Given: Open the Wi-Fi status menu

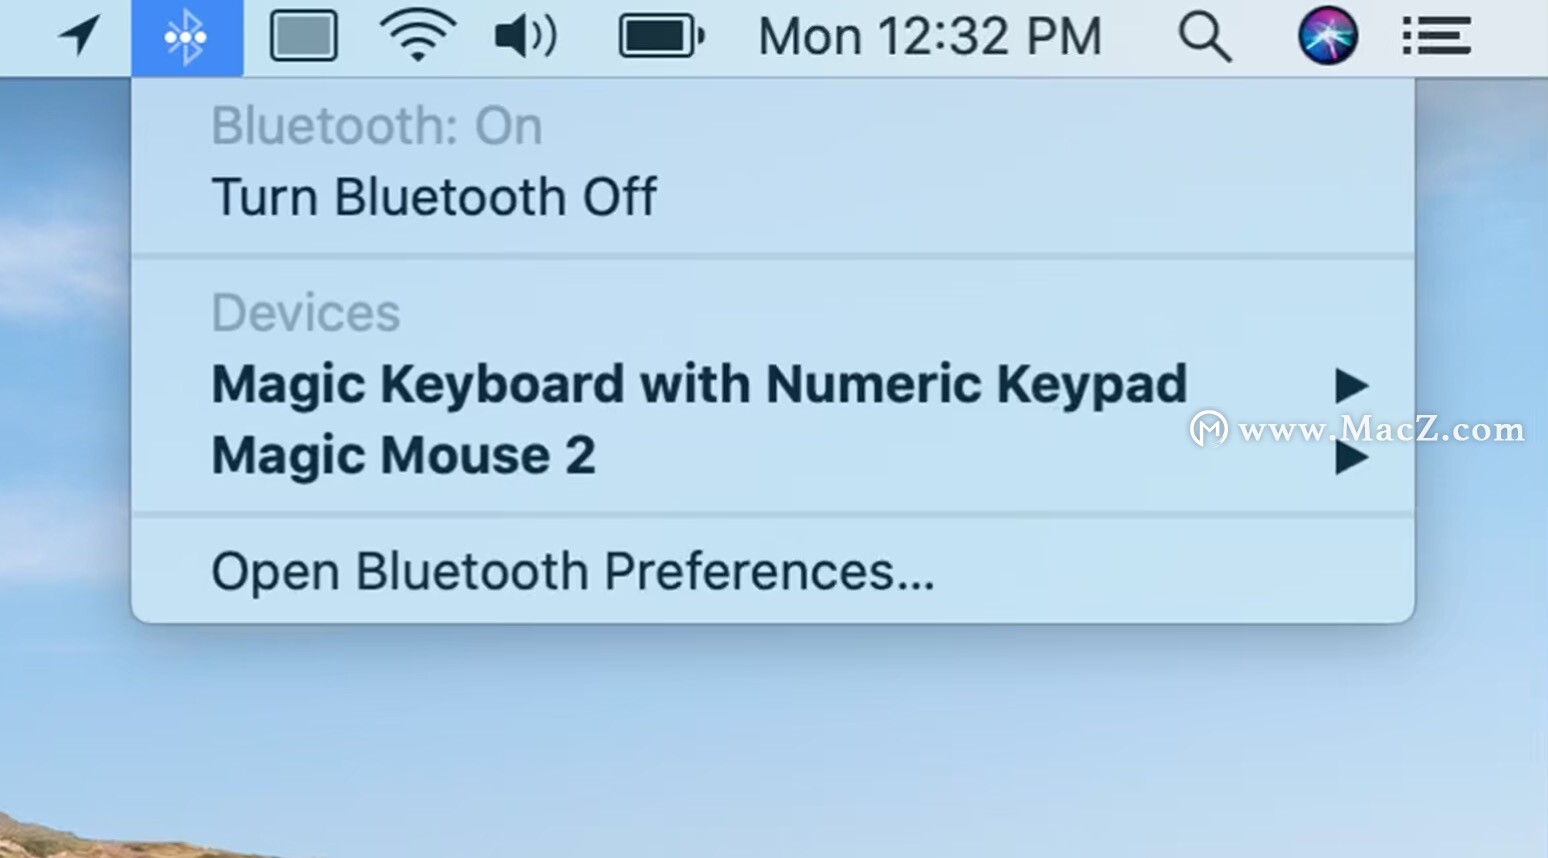Looking at the screenshot, I should (418, 37).
